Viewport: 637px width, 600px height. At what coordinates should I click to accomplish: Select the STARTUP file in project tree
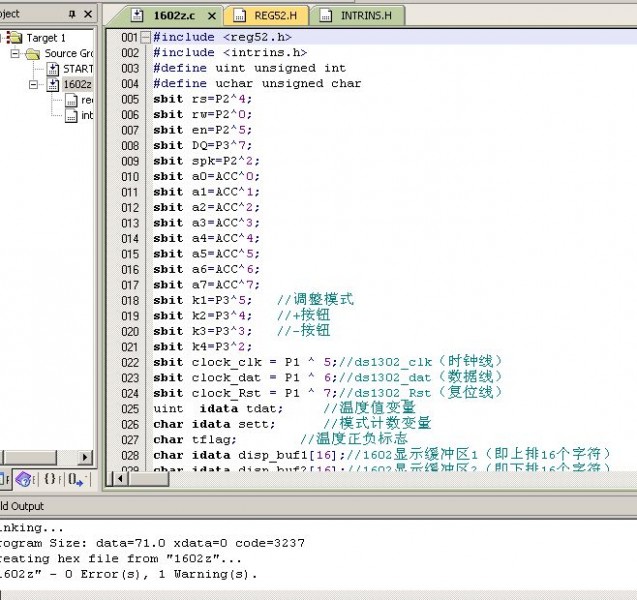[77, 69]
